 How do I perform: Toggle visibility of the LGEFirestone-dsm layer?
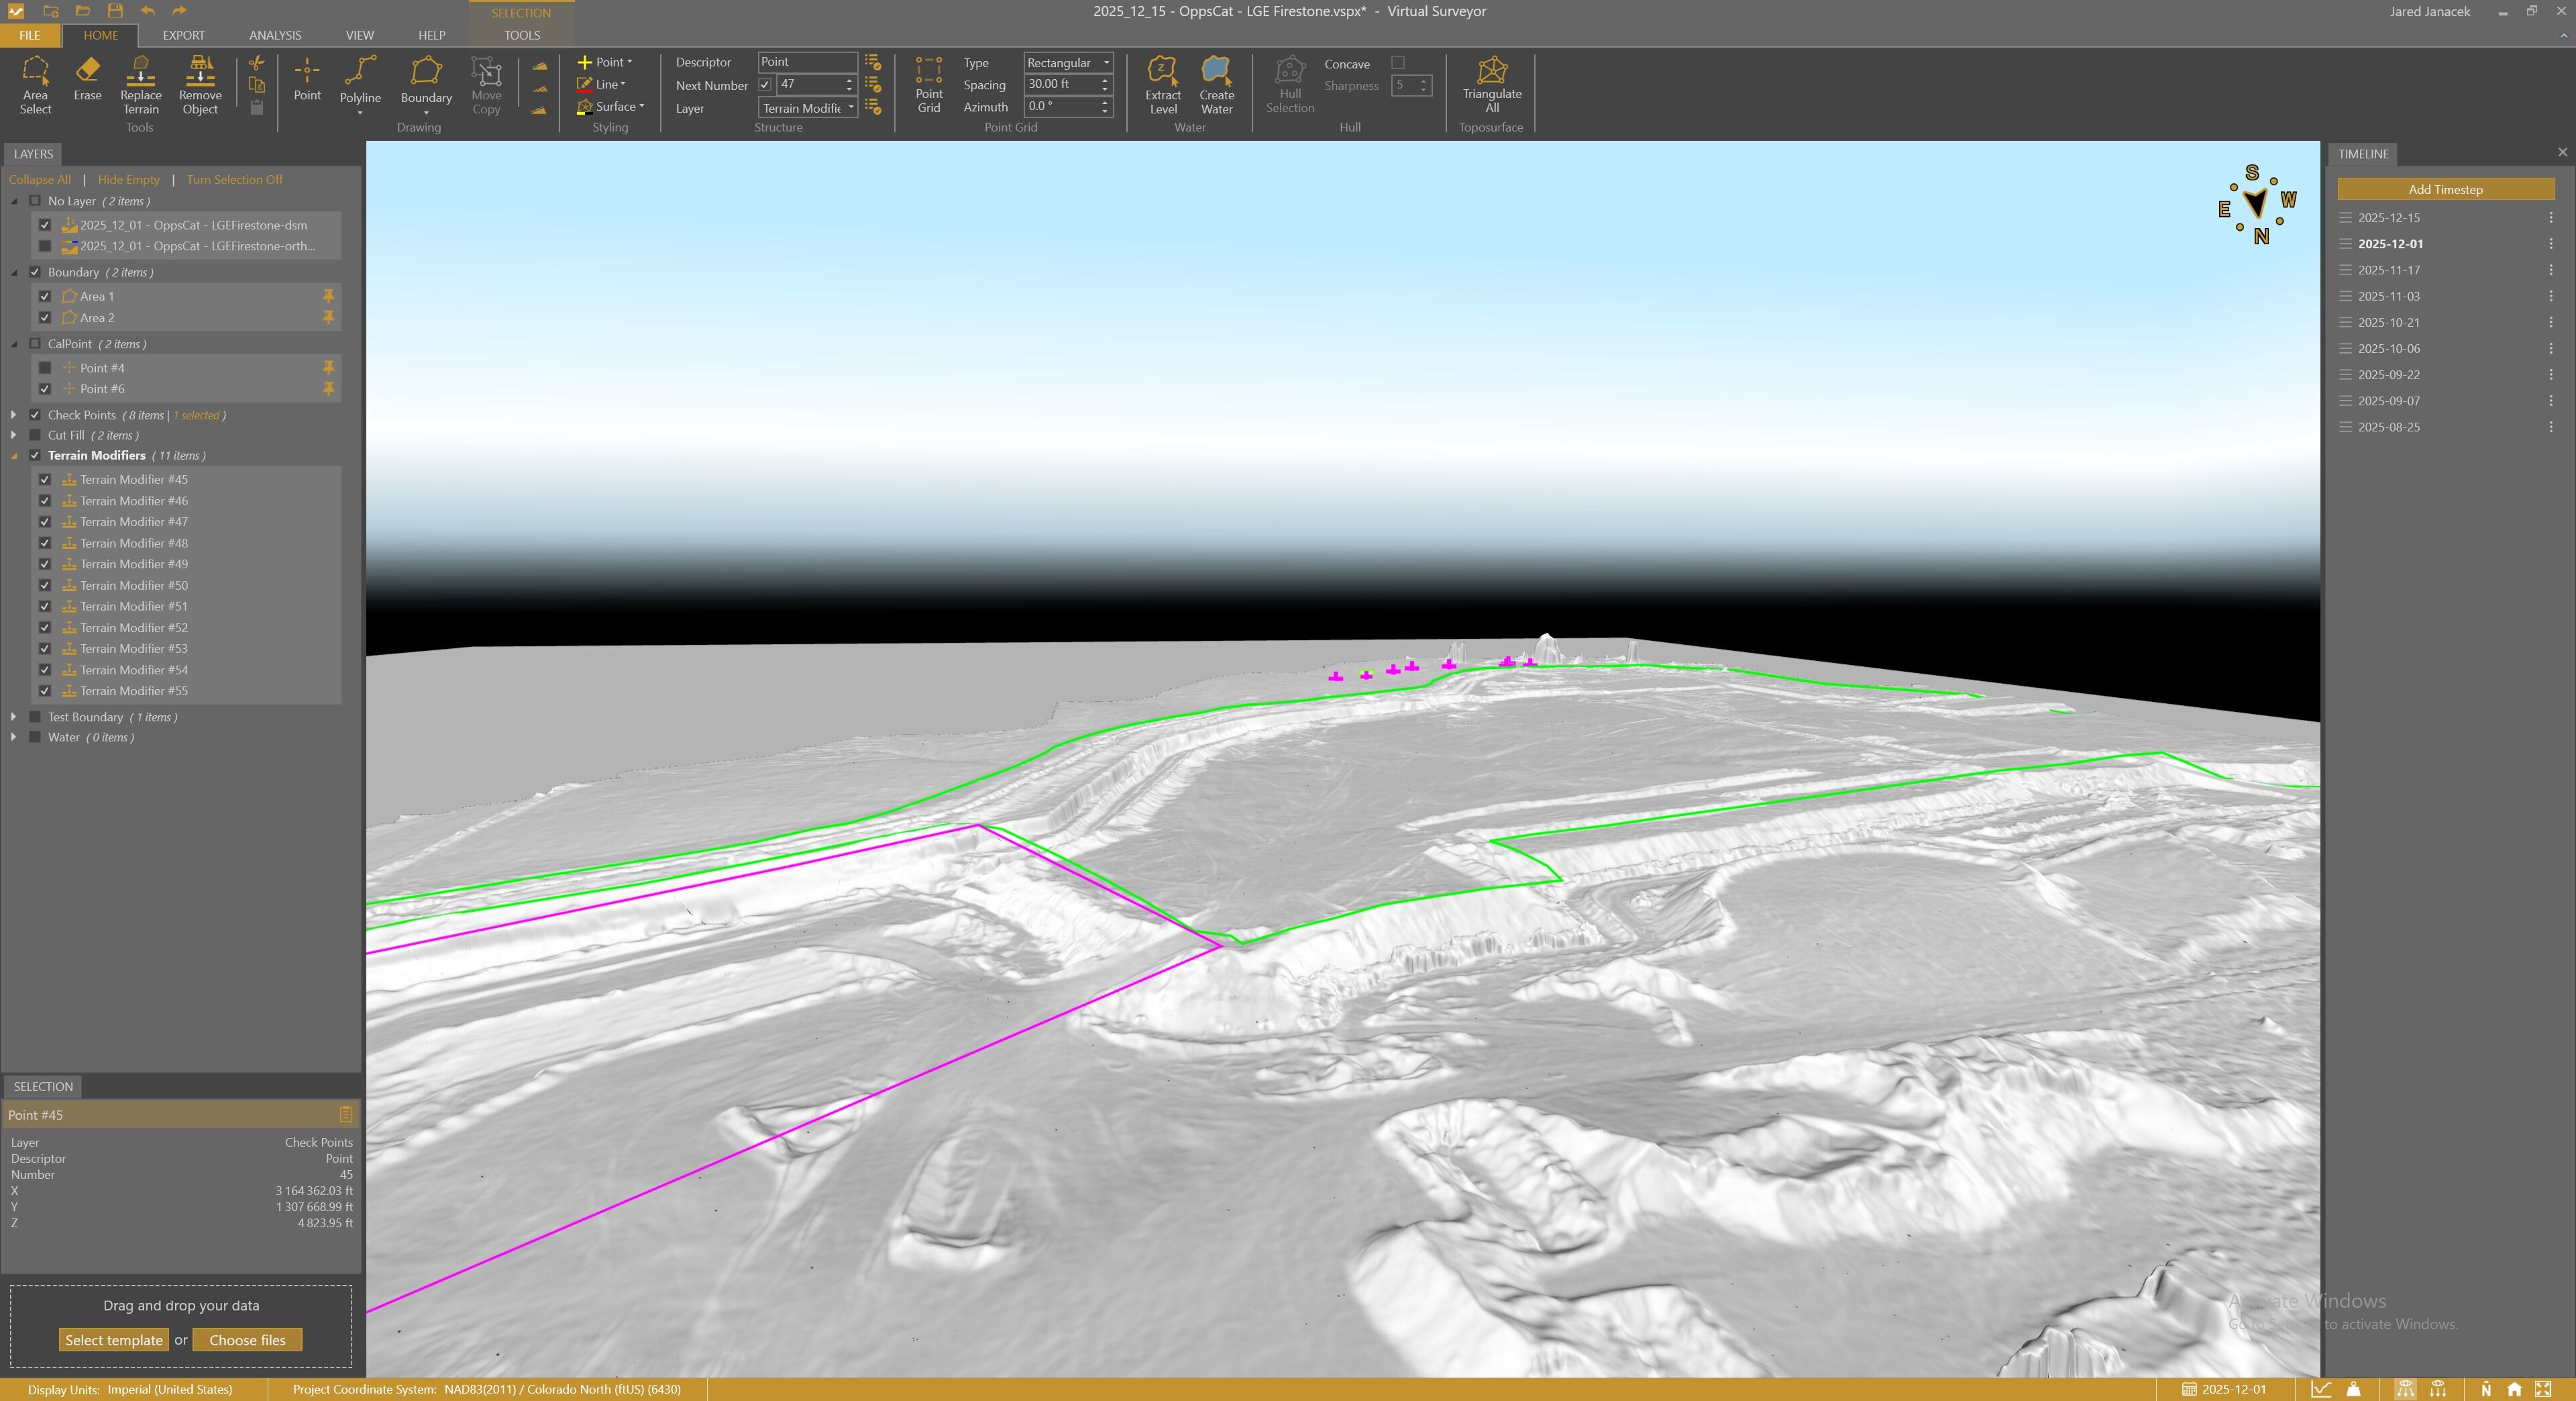(45, 225)
